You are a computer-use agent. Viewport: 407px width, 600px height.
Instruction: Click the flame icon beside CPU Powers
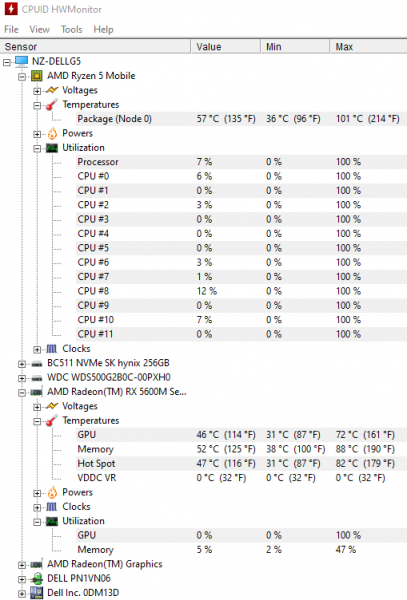coord(52,133)
